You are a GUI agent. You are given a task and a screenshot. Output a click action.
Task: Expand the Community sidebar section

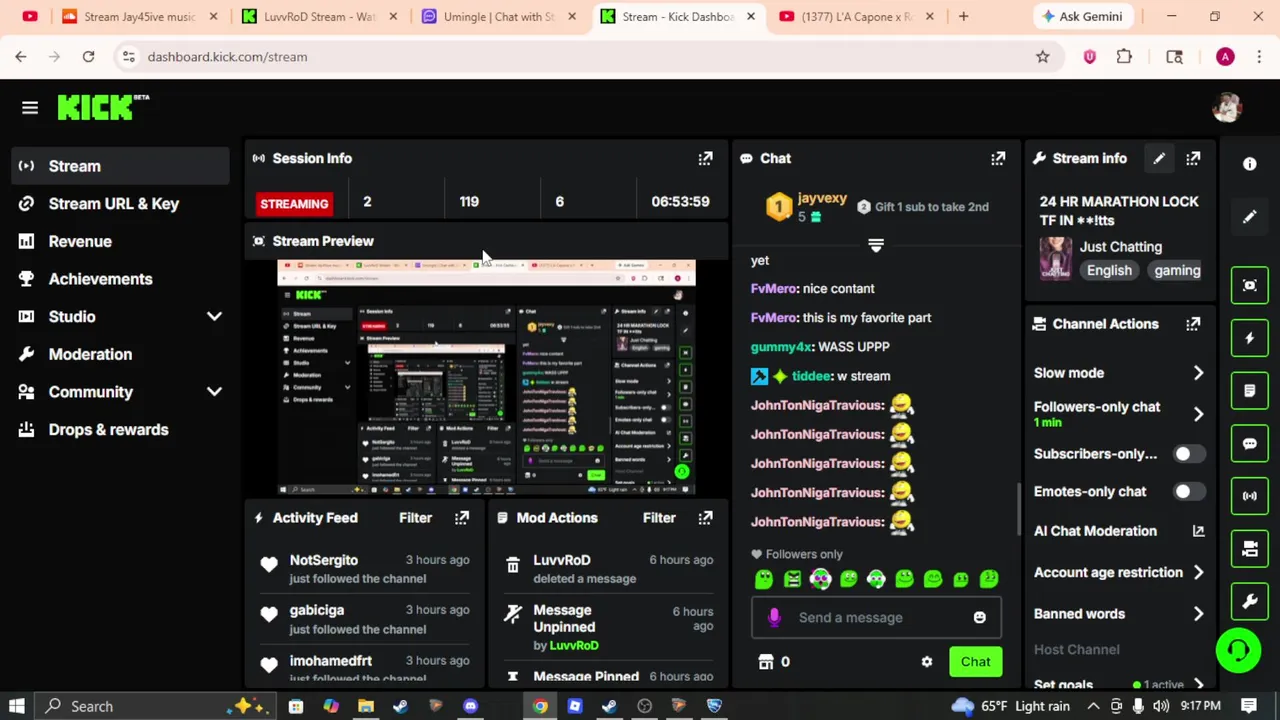(x=214, y=392)
